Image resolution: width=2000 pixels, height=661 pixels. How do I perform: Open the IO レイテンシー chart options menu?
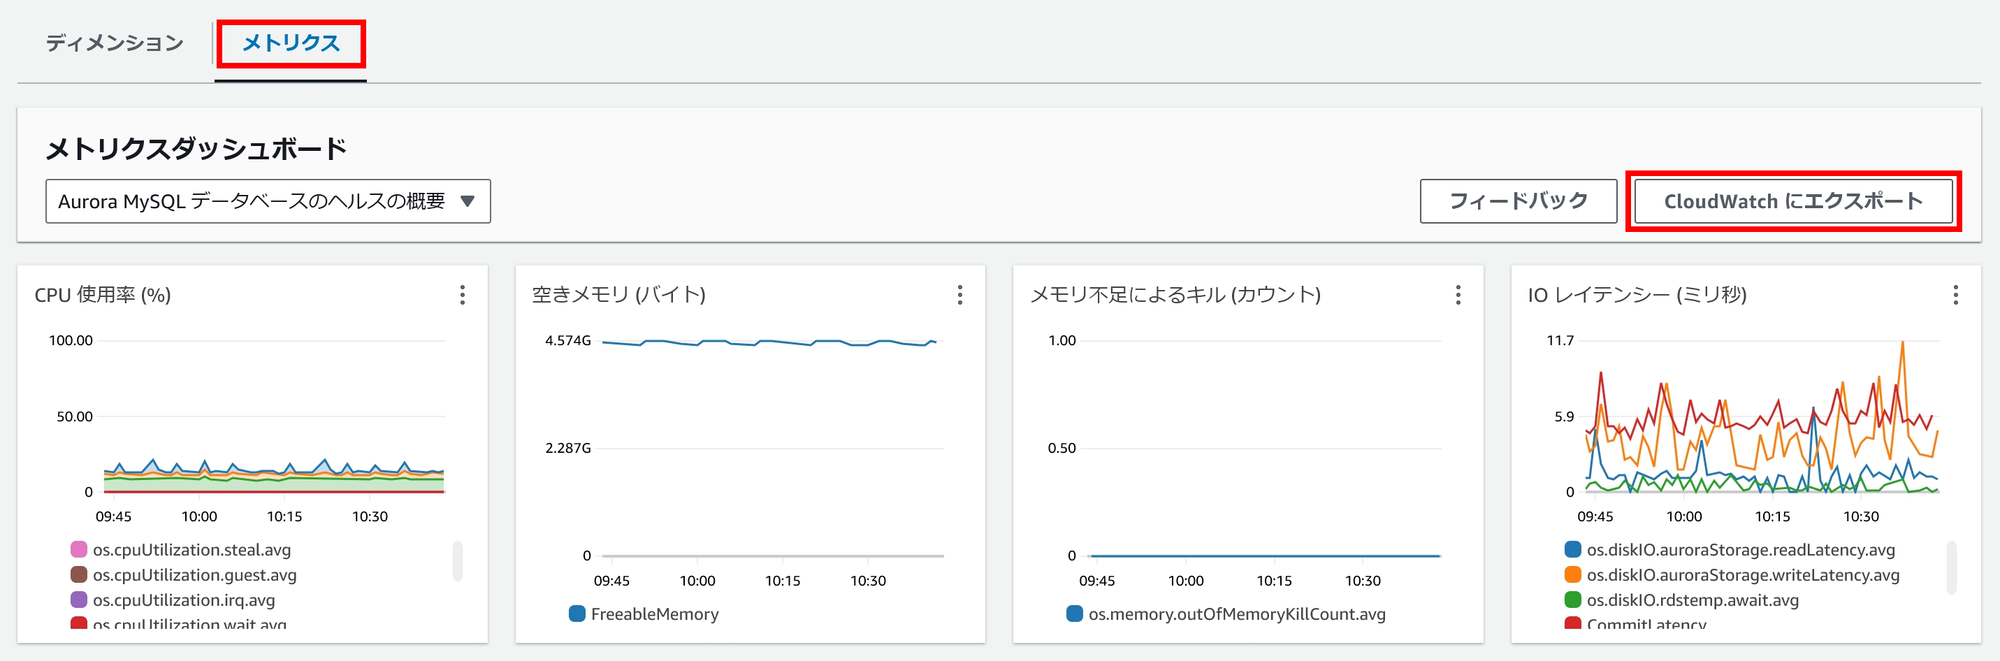(1956, 295)
